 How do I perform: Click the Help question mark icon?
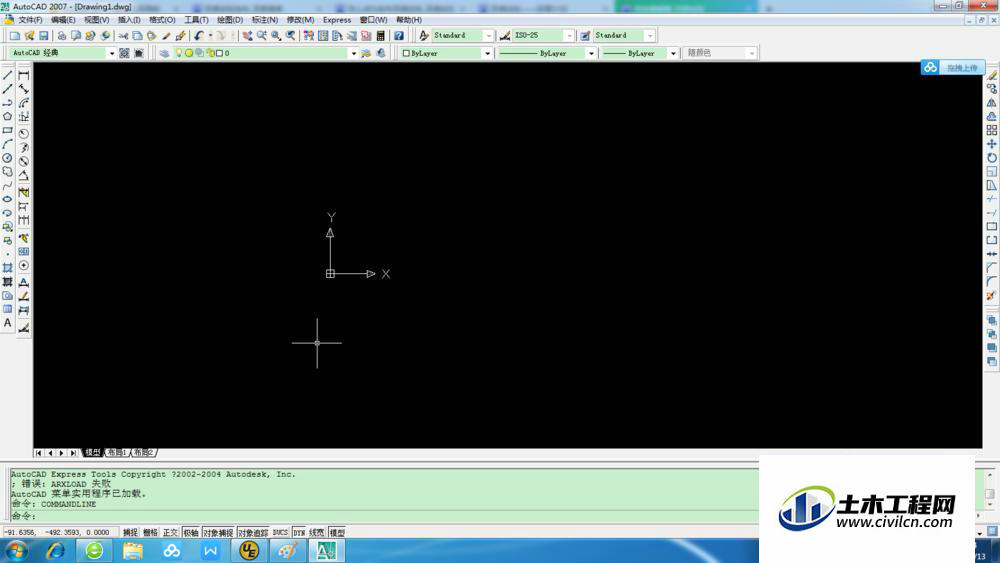(399, 36)
